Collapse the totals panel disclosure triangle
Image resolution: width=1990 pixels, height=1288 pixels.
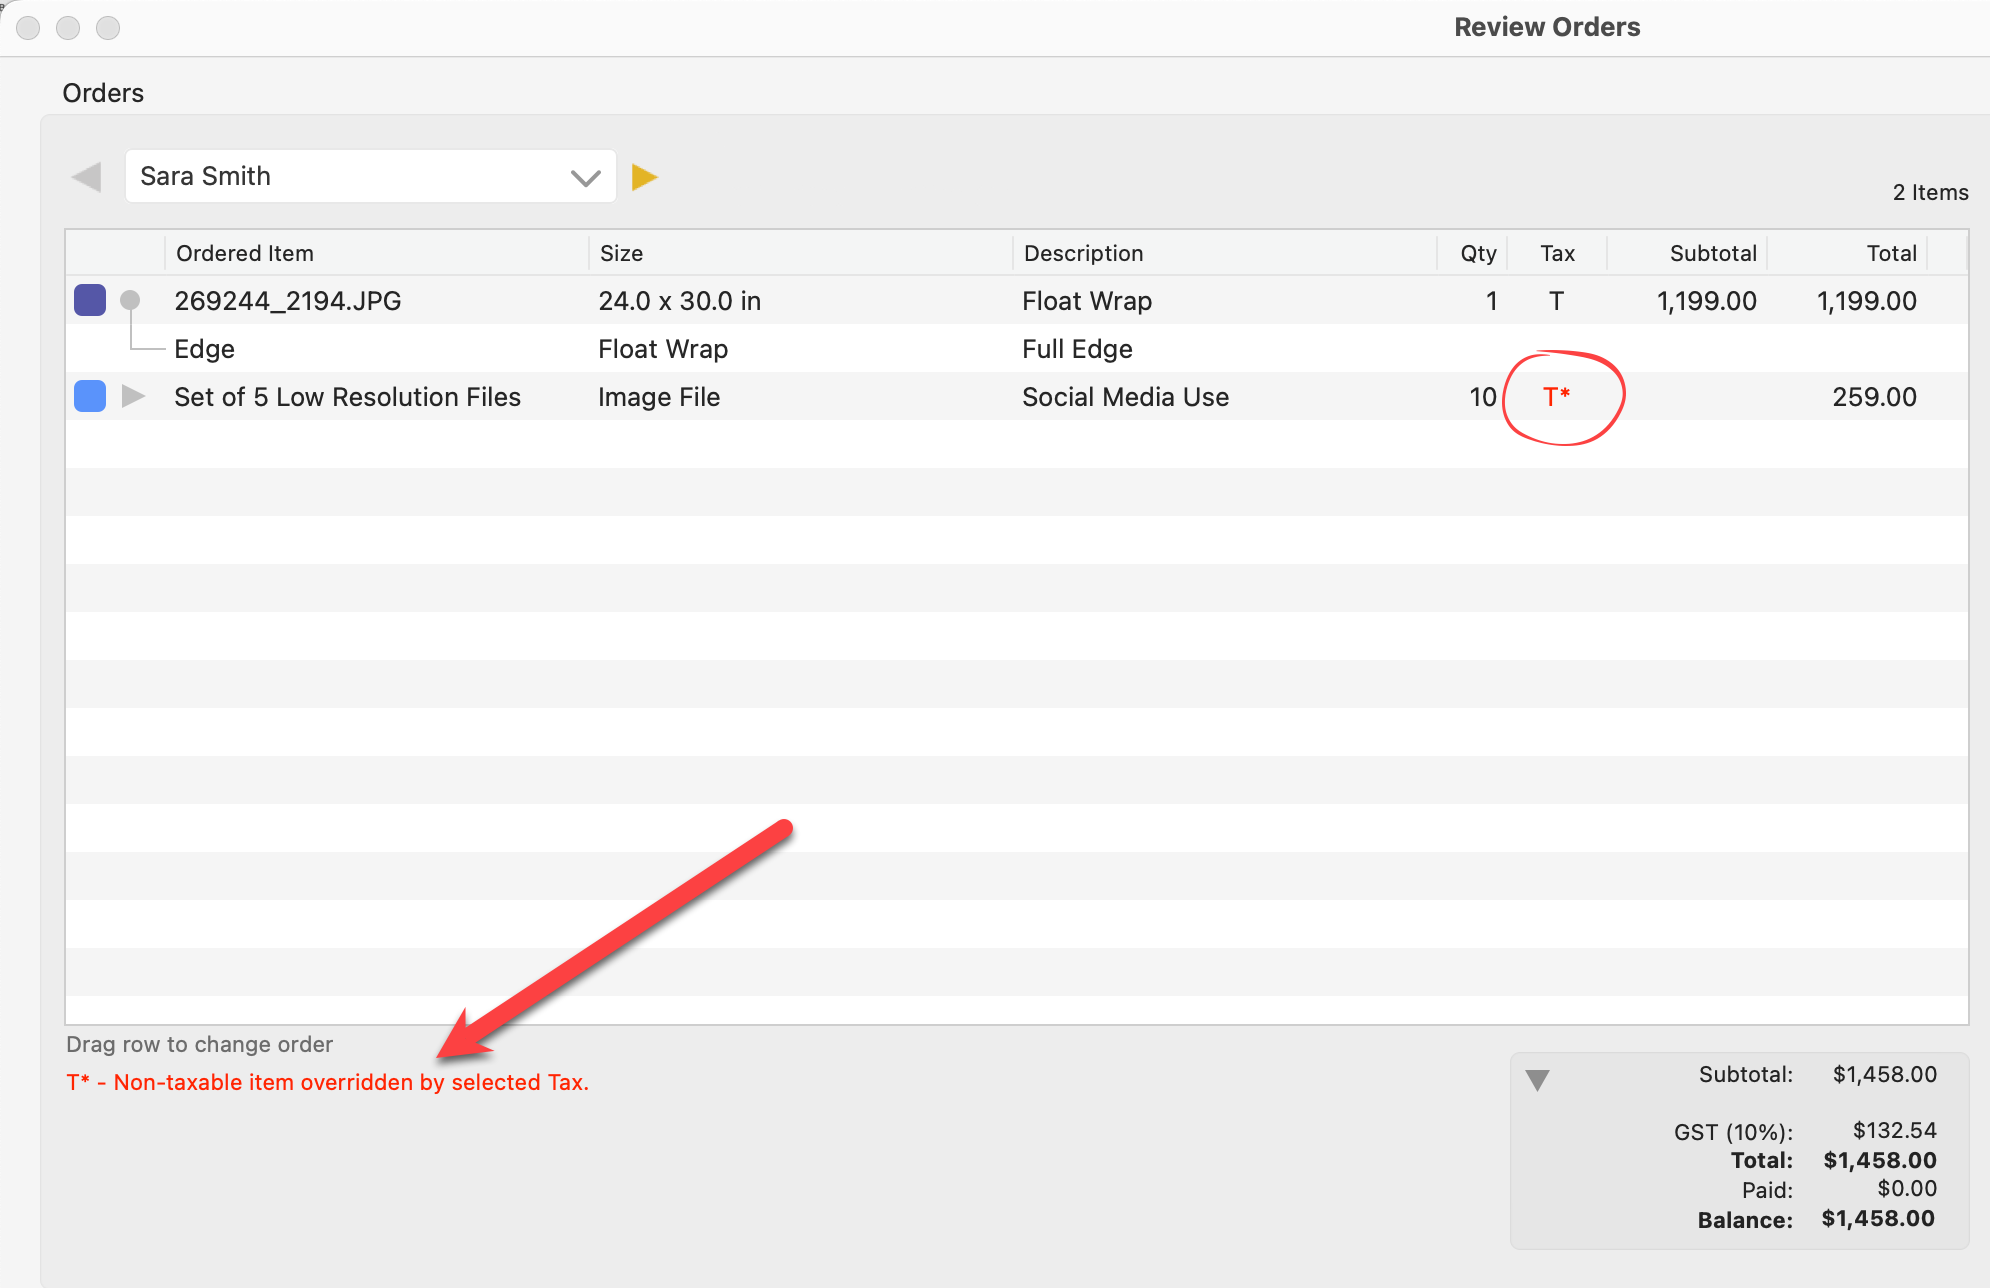pos(1537,1080)
